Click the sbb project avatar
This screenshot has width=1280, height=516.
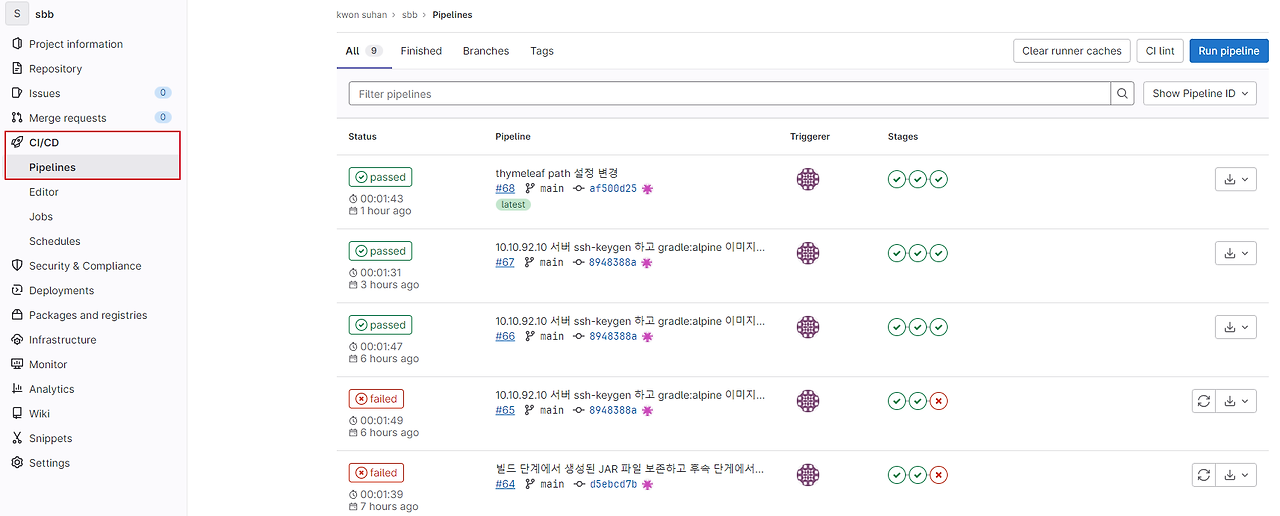17,14
